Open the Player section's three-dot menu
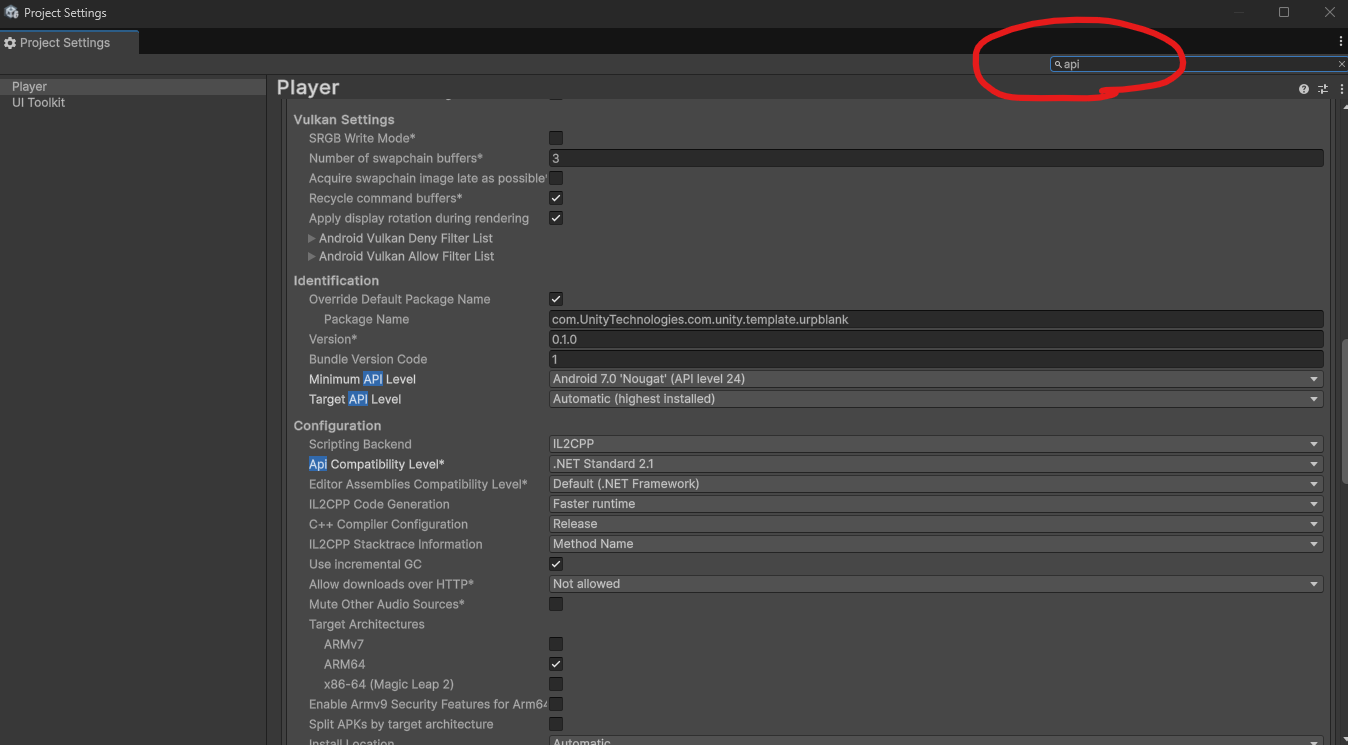 tap(1341, 89)
